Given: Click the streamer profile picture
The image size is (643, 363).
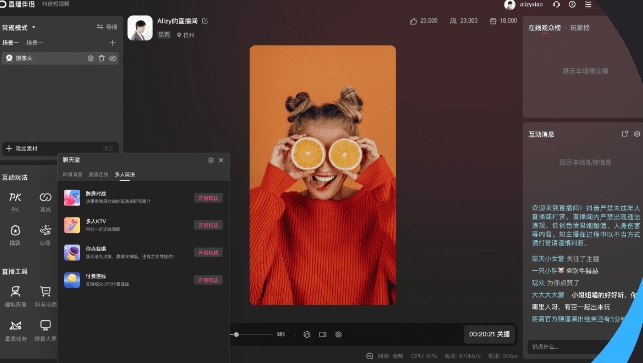Looking at the screenshot, I should point(140,28).
